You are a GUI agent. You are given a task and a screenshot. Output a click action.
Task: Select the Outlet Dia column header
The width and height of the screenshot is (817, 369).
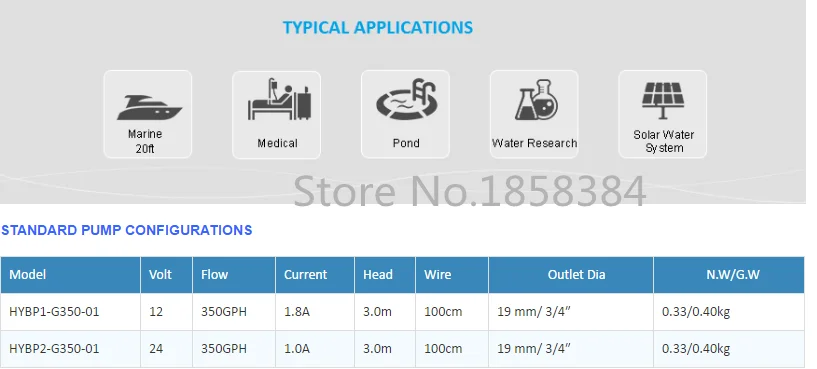(576, 274)
